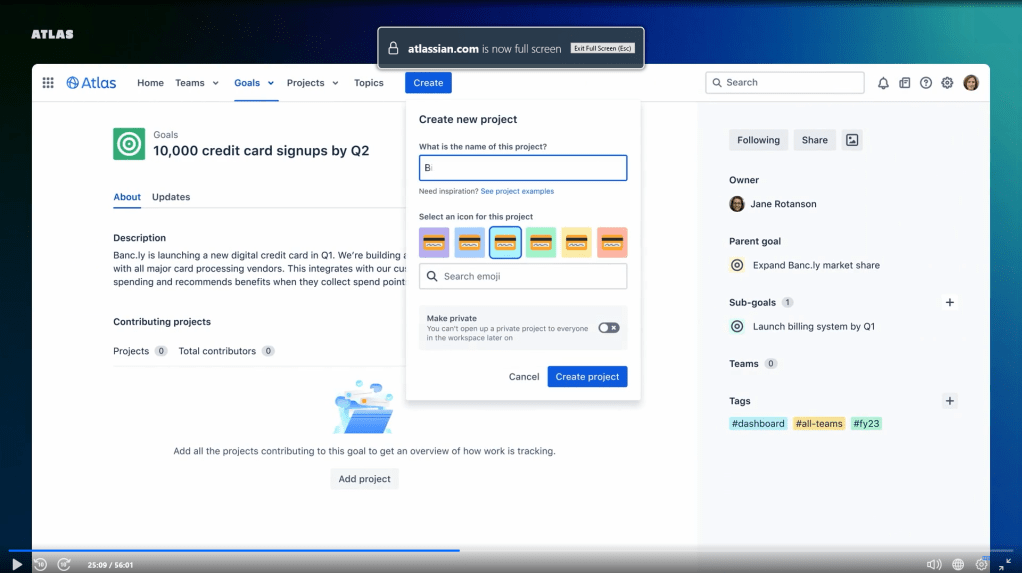Click the user profile avatar
This screenshot has height=573, width=1022.
coord(971,83)
